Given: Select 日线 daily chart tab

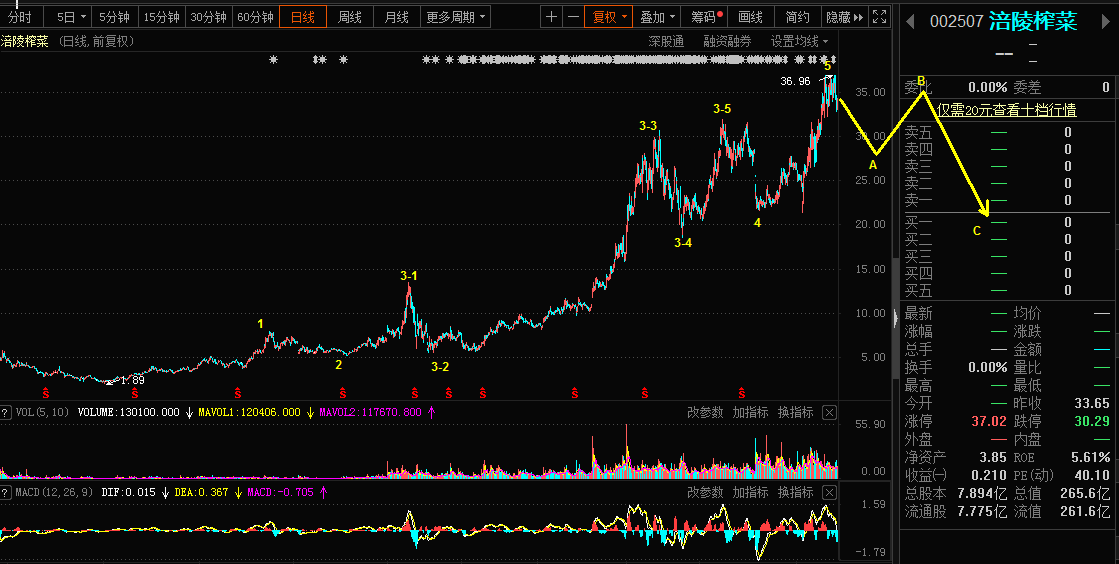Looking at the screenshot, I should [303, 16].
